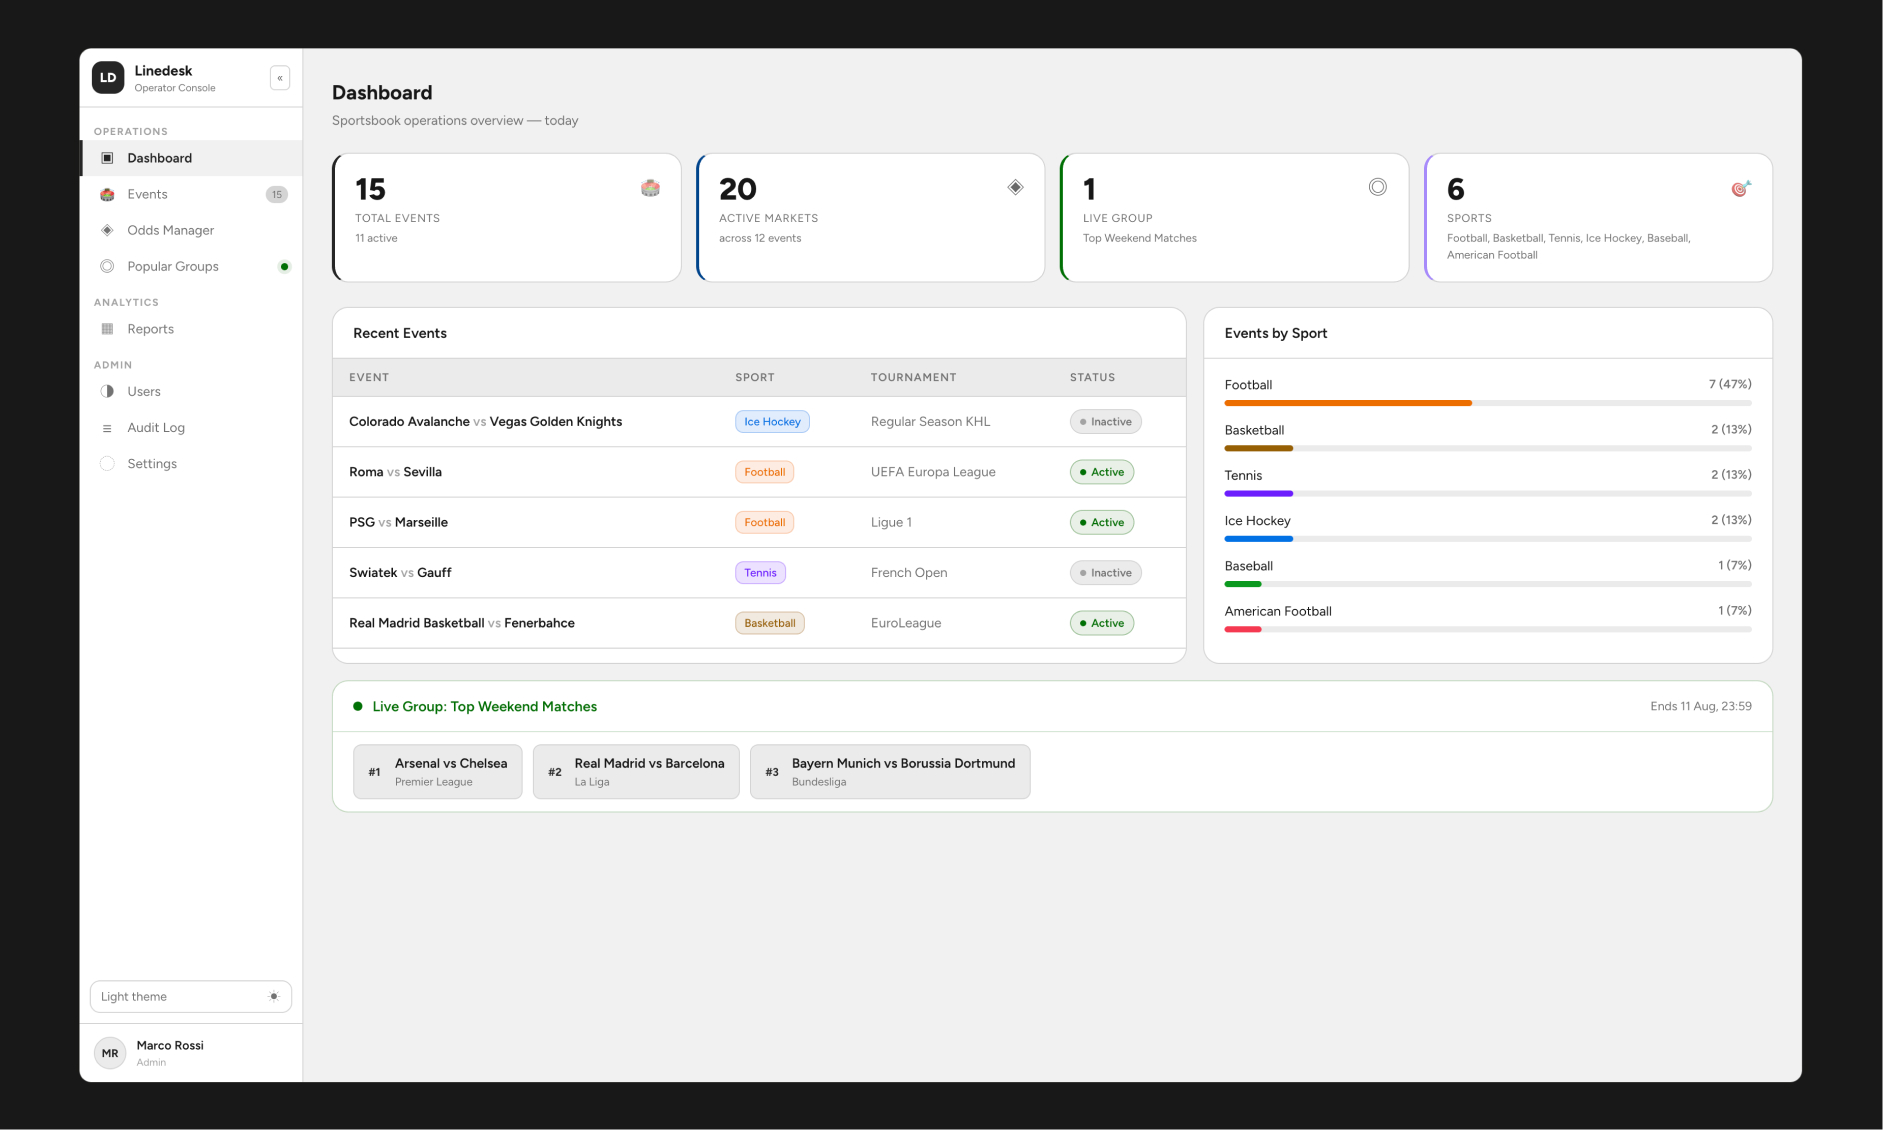Click the orange Football progress bar
This screenshot has width=1883, height=1130.
pos(1348,403)
